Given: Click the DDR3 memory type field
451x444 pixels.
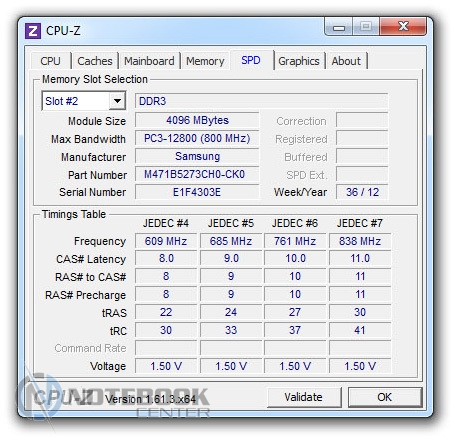Looking at the screenshot, I should [x=261, y=101].
